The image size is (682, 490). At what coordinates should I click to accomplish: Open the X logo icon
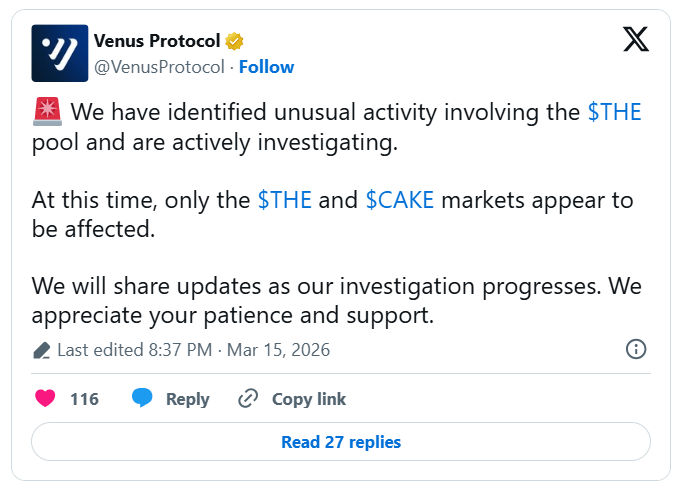click(x=635, y=39)
